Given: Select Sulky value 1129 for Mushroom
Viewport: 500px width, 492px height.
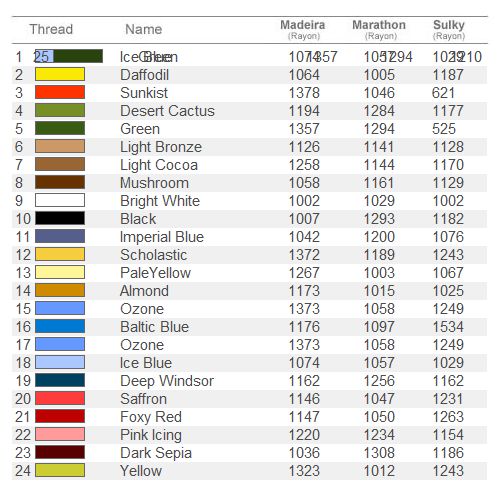Looking at the screenshot, I should (448, 183).
